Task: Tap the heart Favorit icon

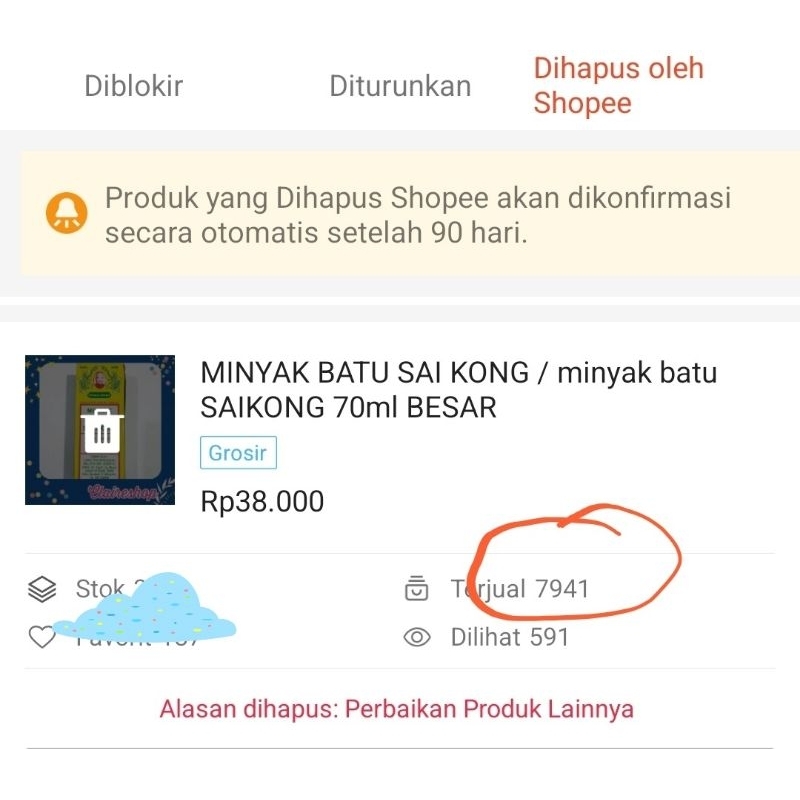Action: 42,637
